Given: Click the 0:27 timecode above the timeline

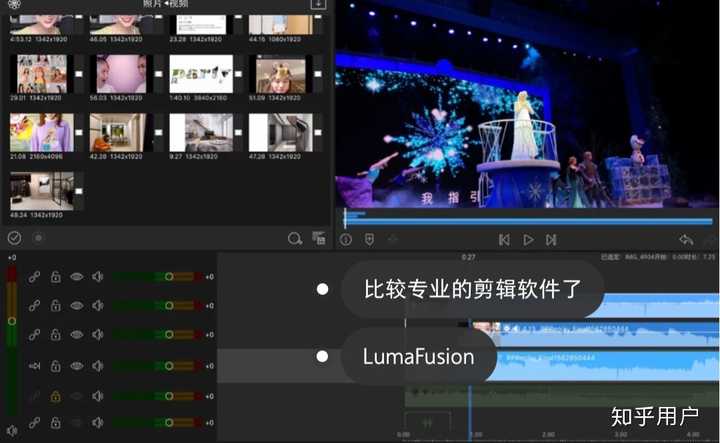Looking at the screenshot, I should pyautogui.click(x=468, y=257).
